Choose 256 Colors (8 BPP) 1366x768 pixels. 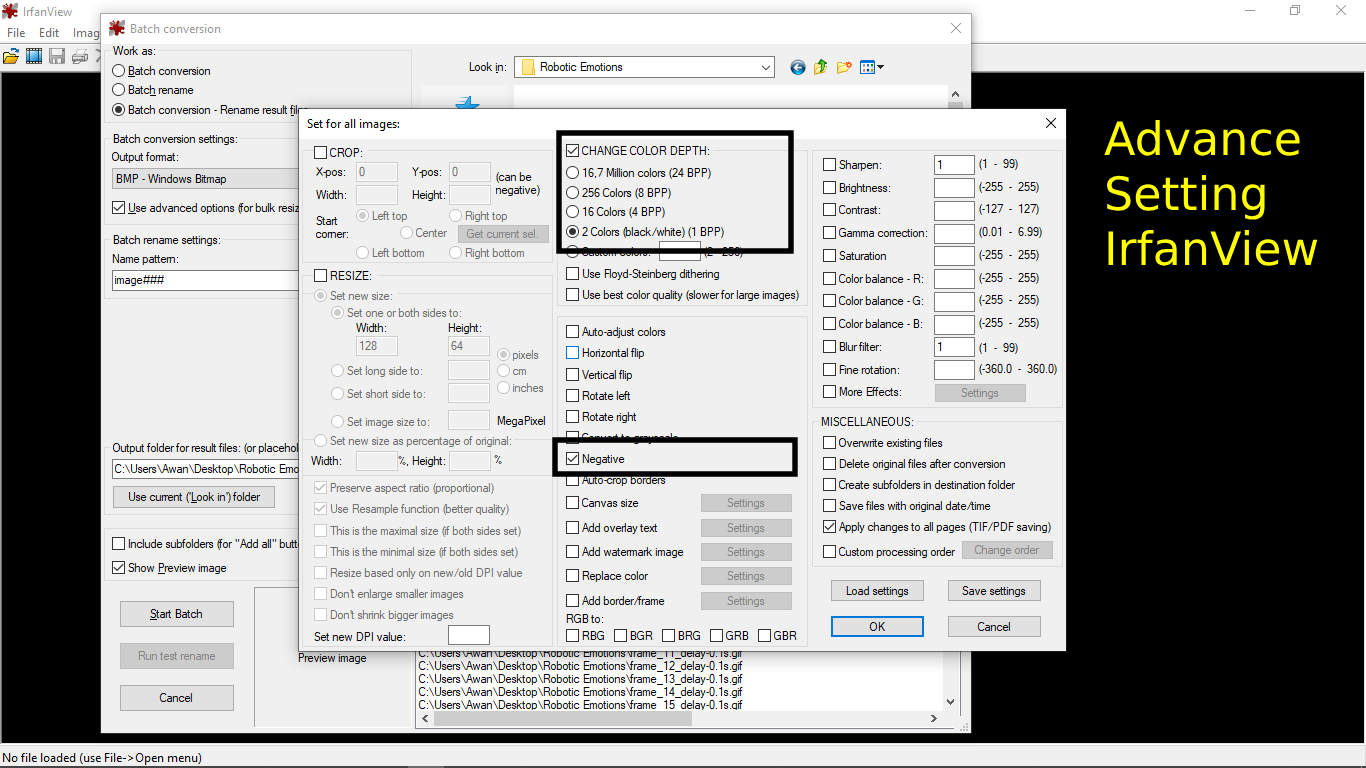pyautogui.click(x=573, y=192)
